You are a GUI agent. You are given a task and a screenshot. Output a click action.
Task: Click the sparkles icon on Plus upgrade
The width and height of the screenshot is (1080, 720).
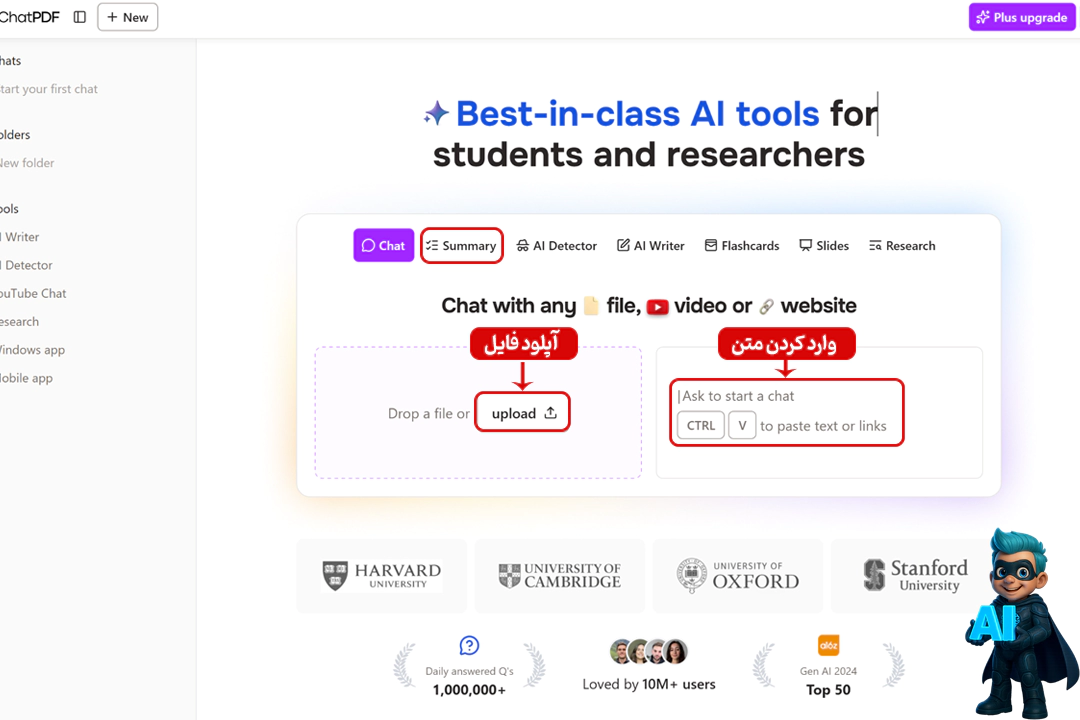pos(983,17)
